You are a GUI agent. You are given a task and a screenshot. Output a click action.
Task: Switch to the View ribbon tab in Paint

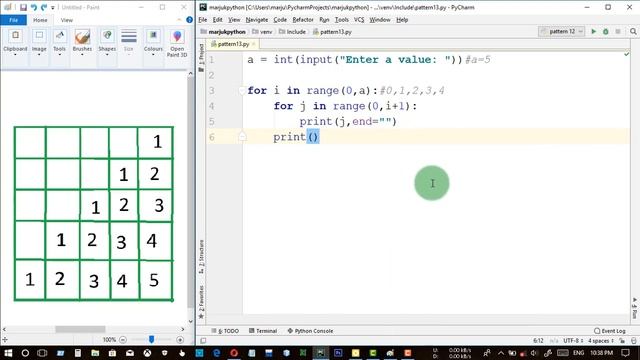[67, 20]
